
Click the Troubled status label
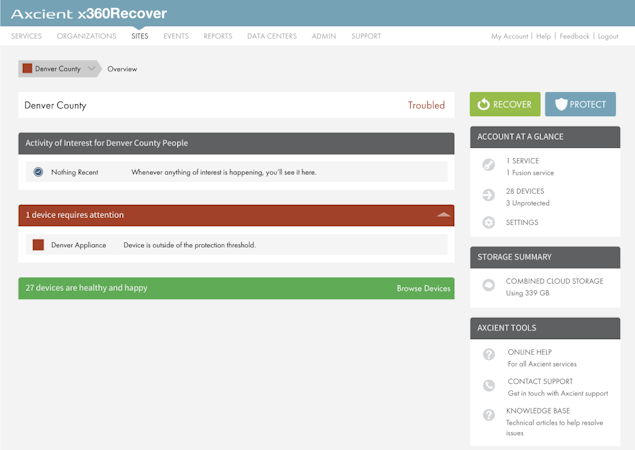click(x=426, y=105)
